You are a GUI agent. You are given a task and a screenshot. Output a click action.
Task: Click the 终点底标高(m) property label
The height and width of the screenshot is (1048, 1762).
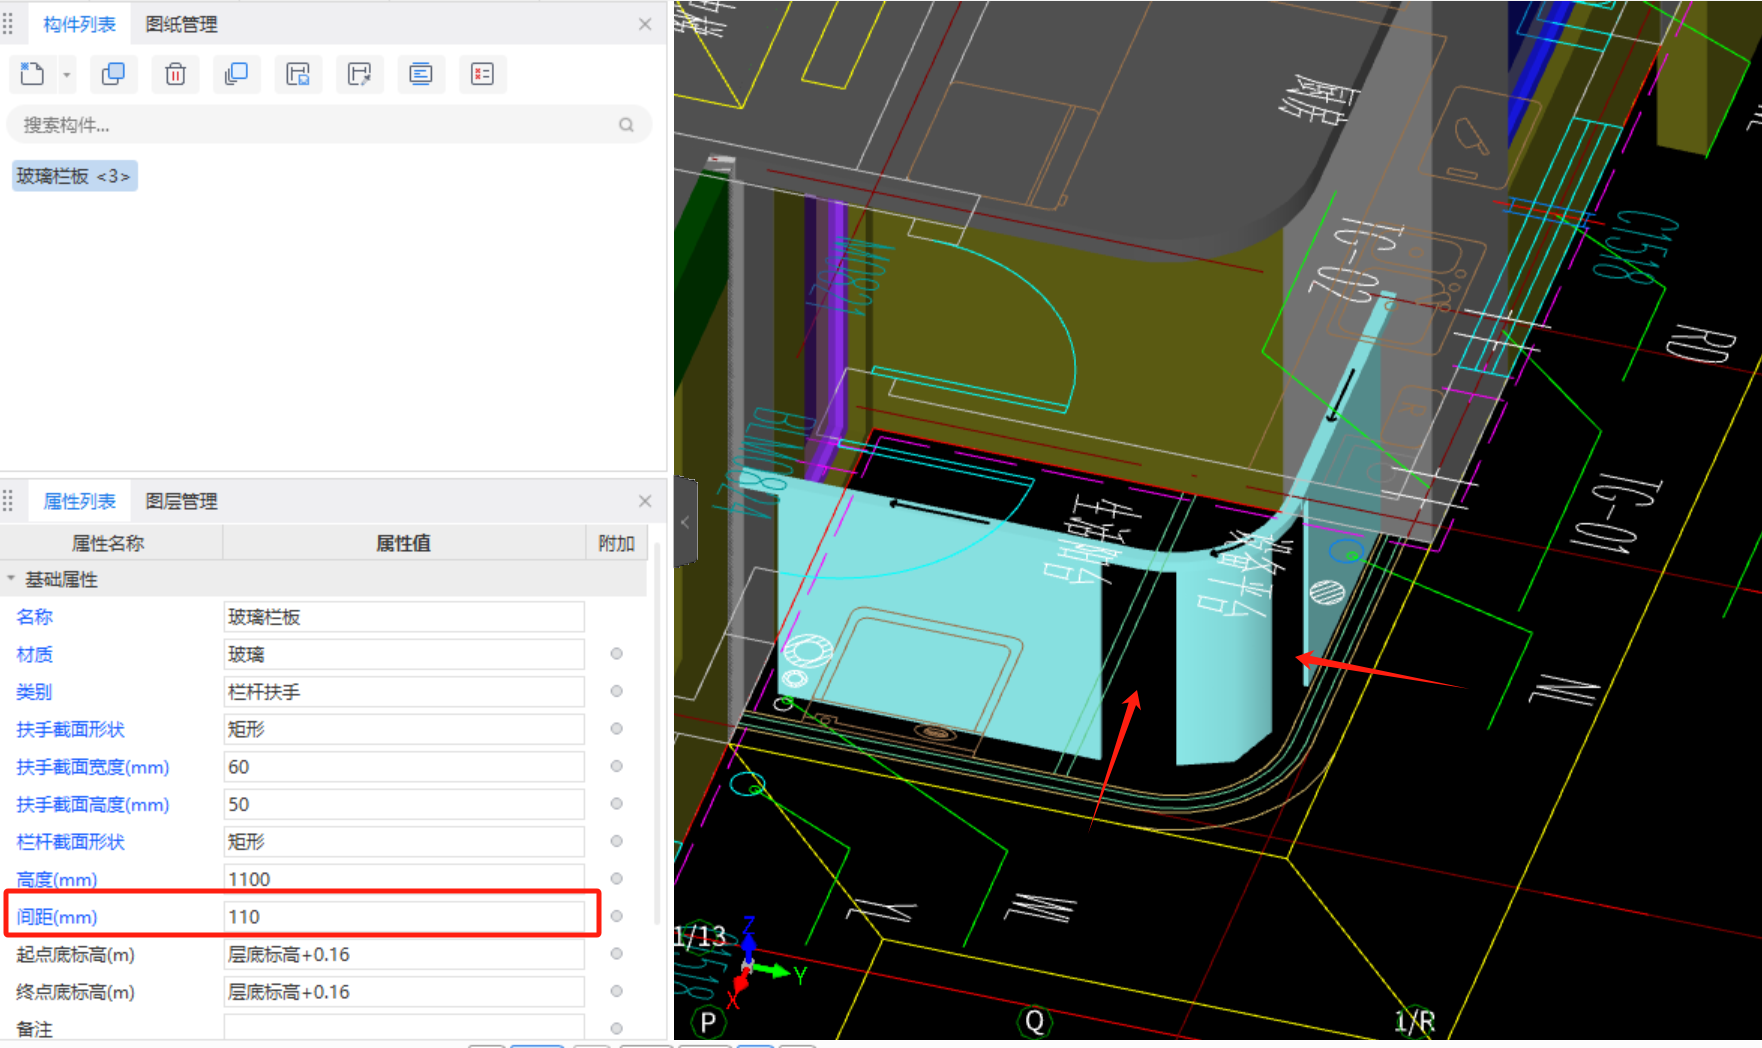point(75,992)
